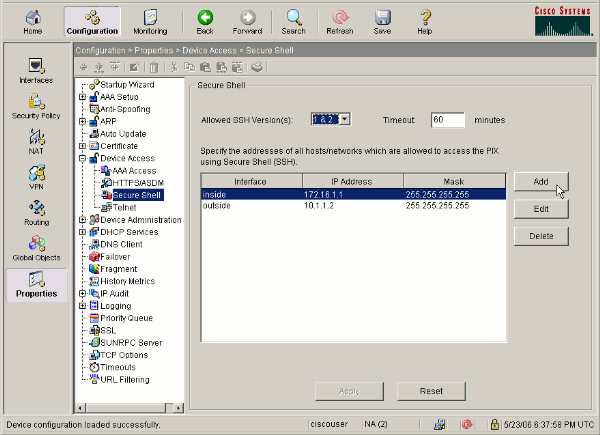Screen dimensions: 600x435
Task: Click the Cut scissors toolbar icon
Action: click(174, 67)
